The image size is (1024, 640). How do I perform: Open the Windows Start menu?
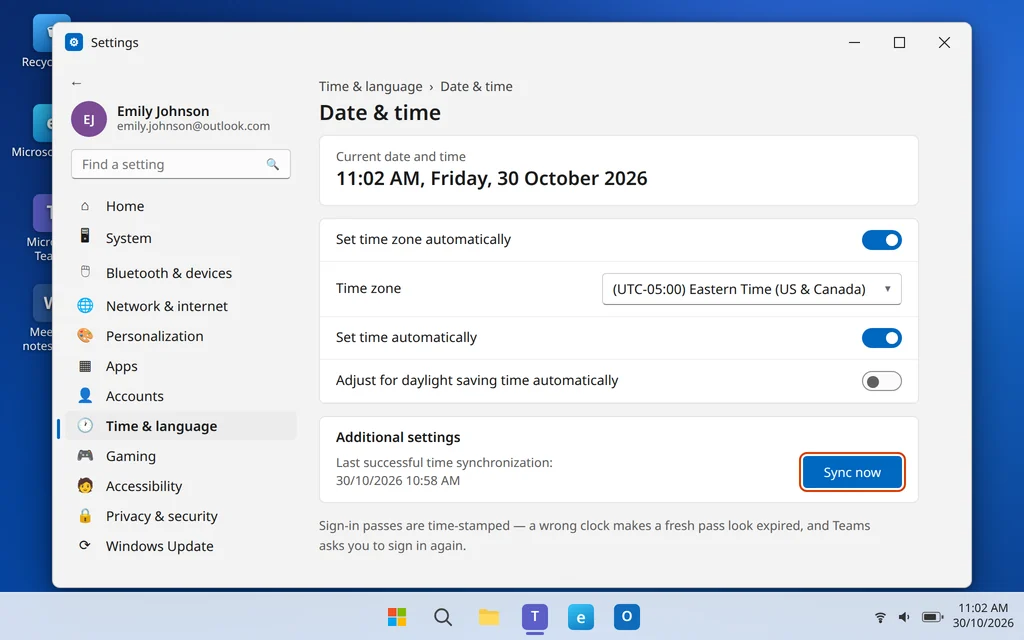coord(397,616)
